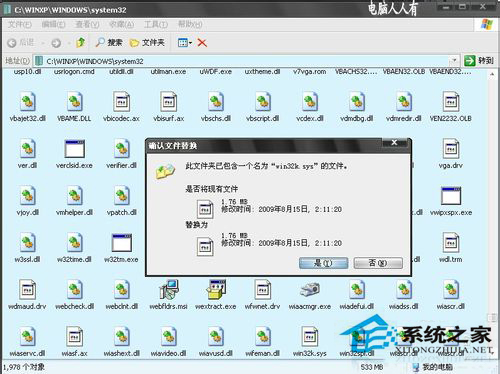Select the verifier.dll file icon

(x=121, y=148)
